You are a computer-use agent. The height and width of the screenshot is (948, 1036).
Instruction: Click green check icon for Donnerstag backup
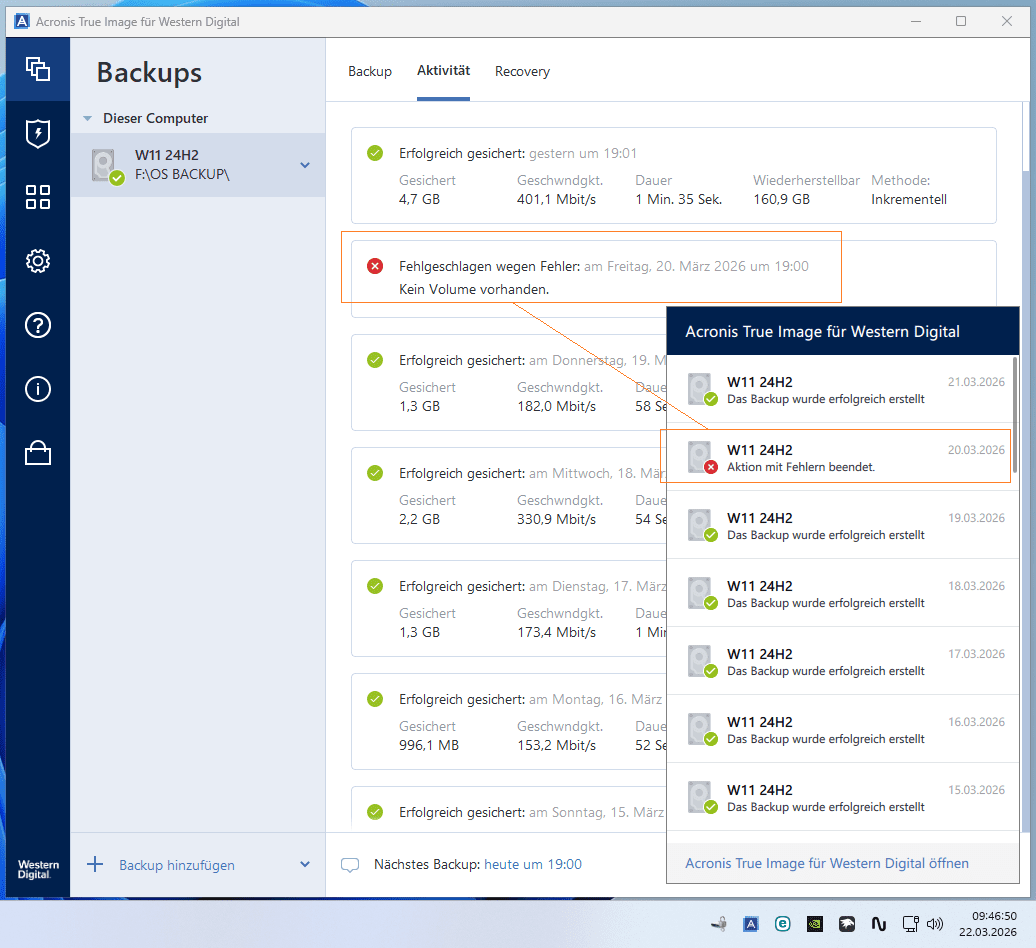point(375,360)
